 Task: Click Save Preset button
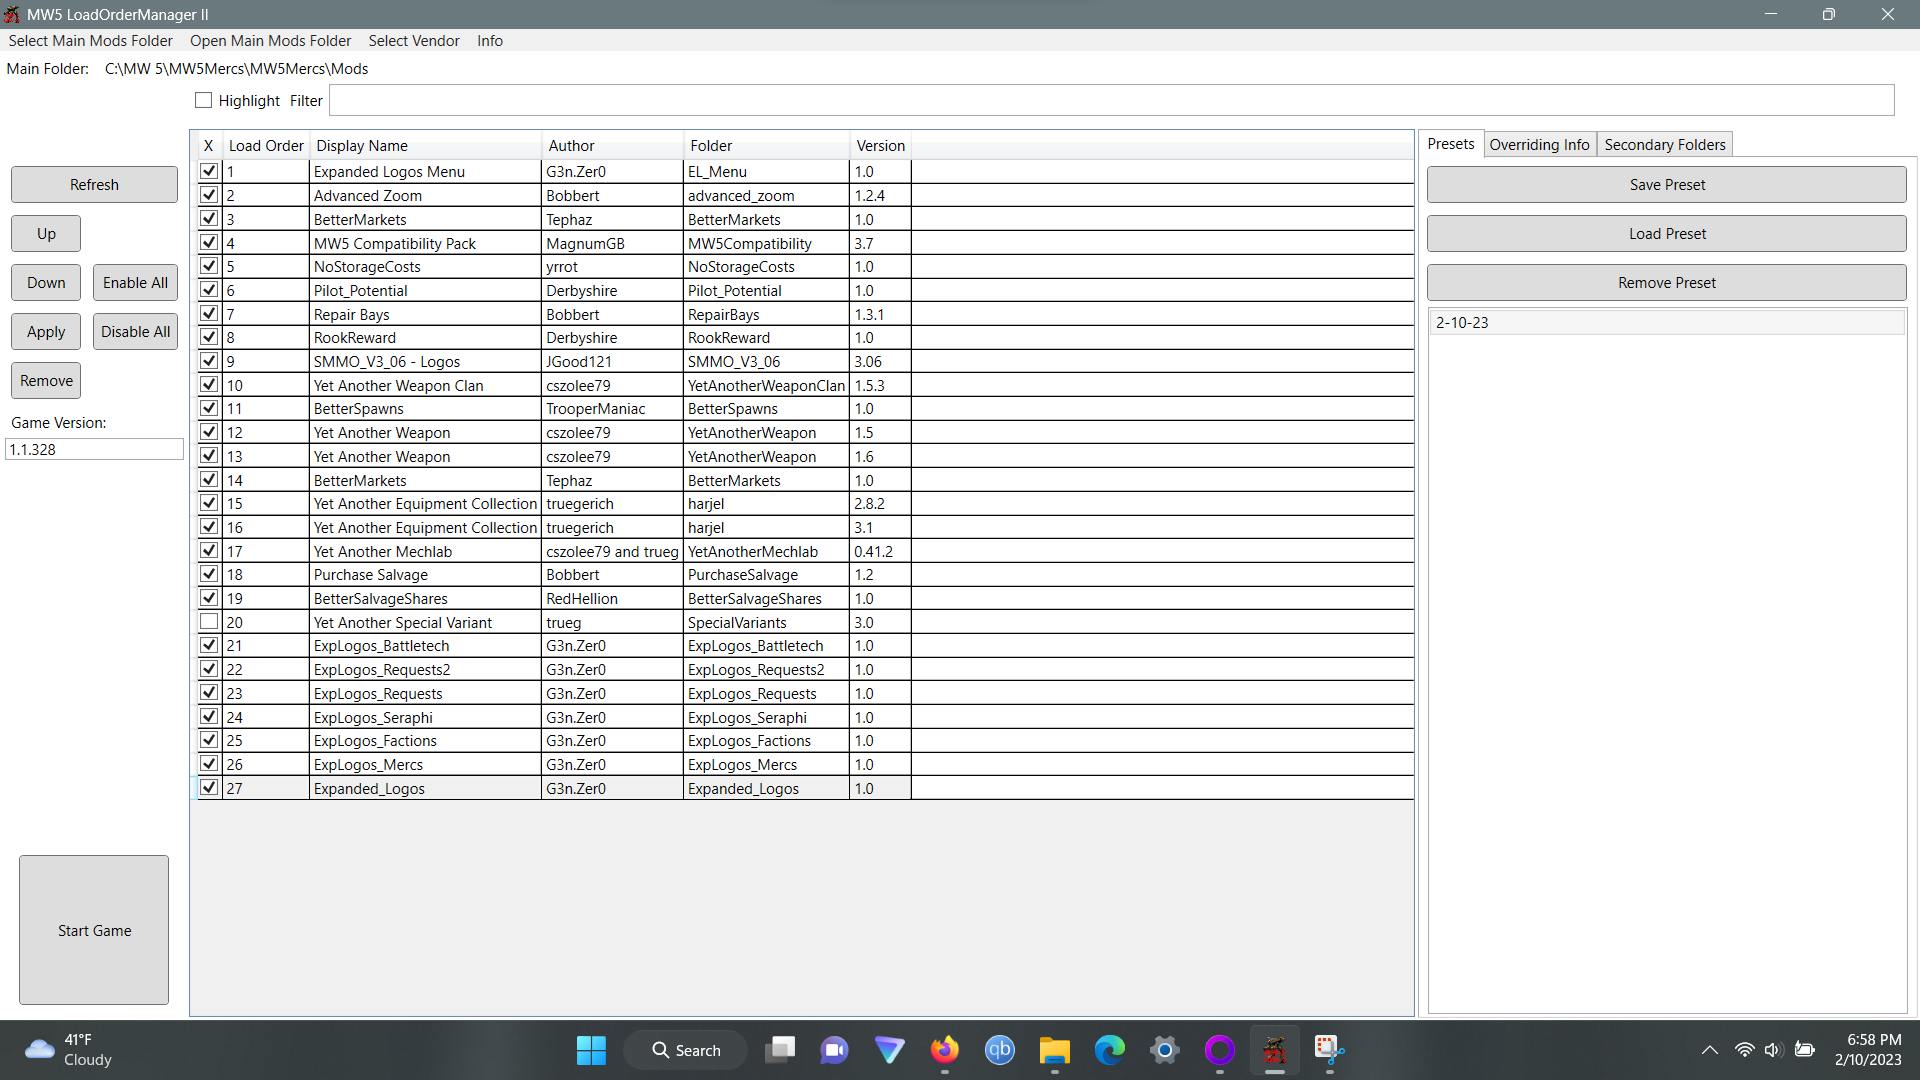click(1666, 185)
